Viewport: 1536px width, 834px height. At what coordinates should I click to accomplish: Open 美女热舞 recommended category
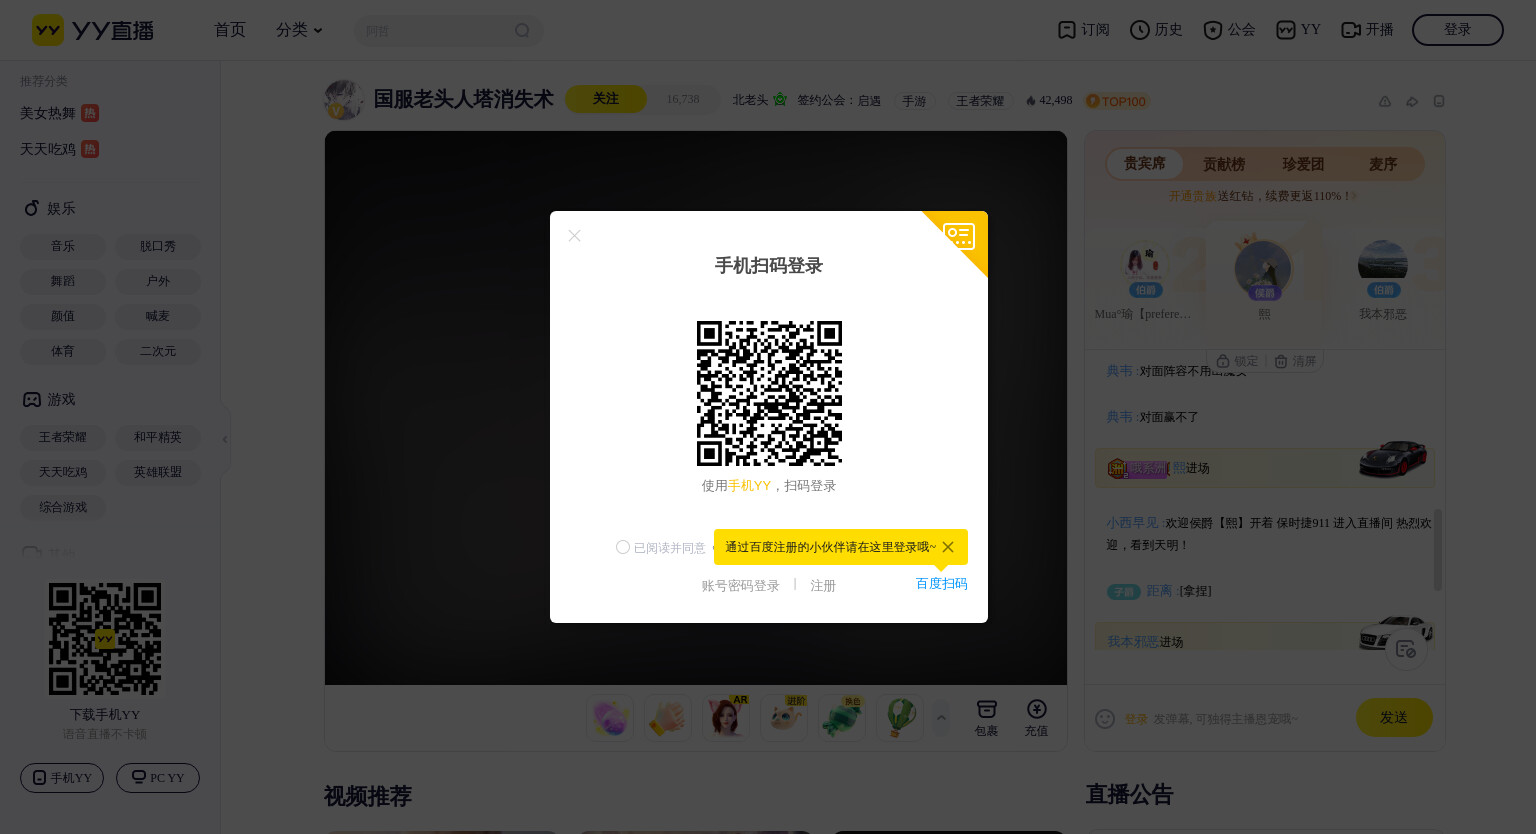coord(59,113)
